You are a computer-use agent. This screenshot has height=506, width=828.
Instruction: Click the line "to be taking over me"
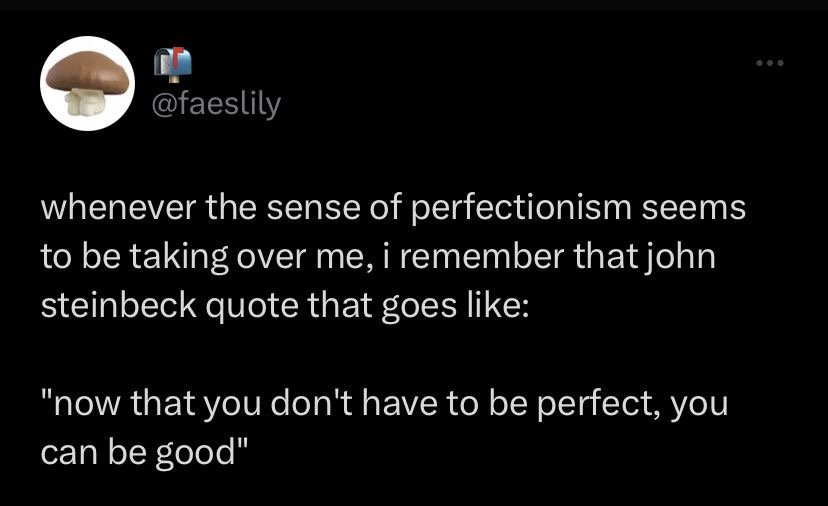click(x=377, y=257)
